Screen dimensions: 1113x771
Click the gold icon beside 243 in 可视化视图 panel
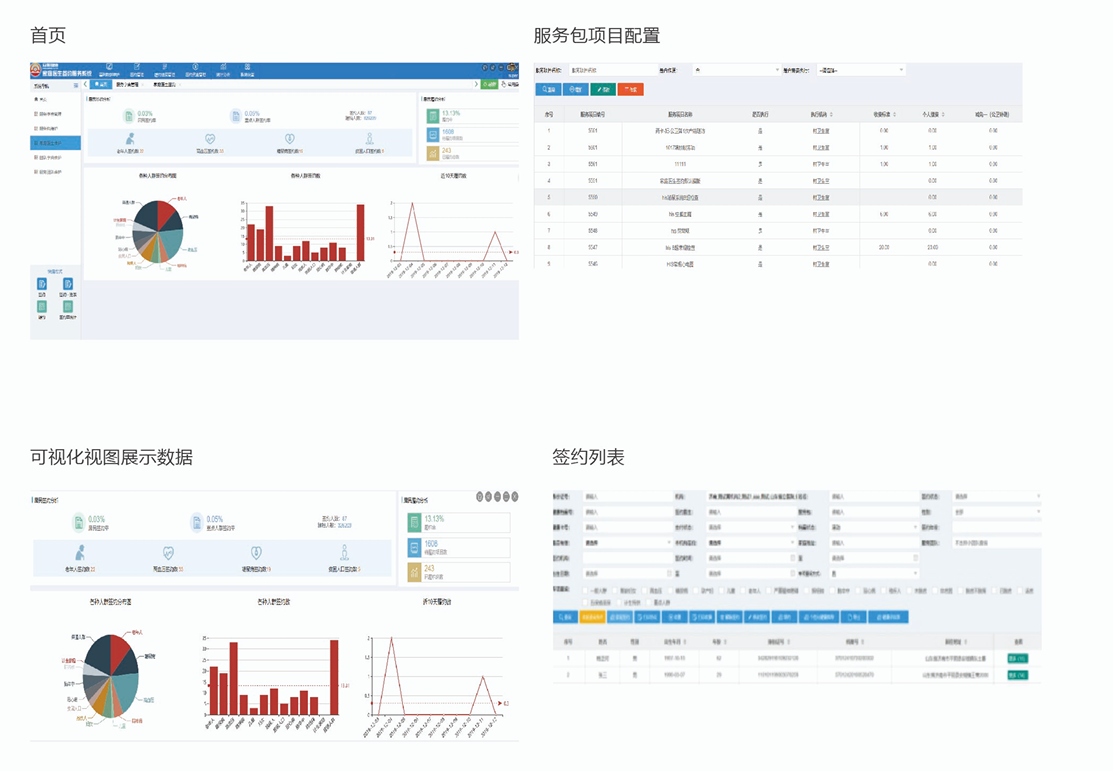[x=414, y=572]
